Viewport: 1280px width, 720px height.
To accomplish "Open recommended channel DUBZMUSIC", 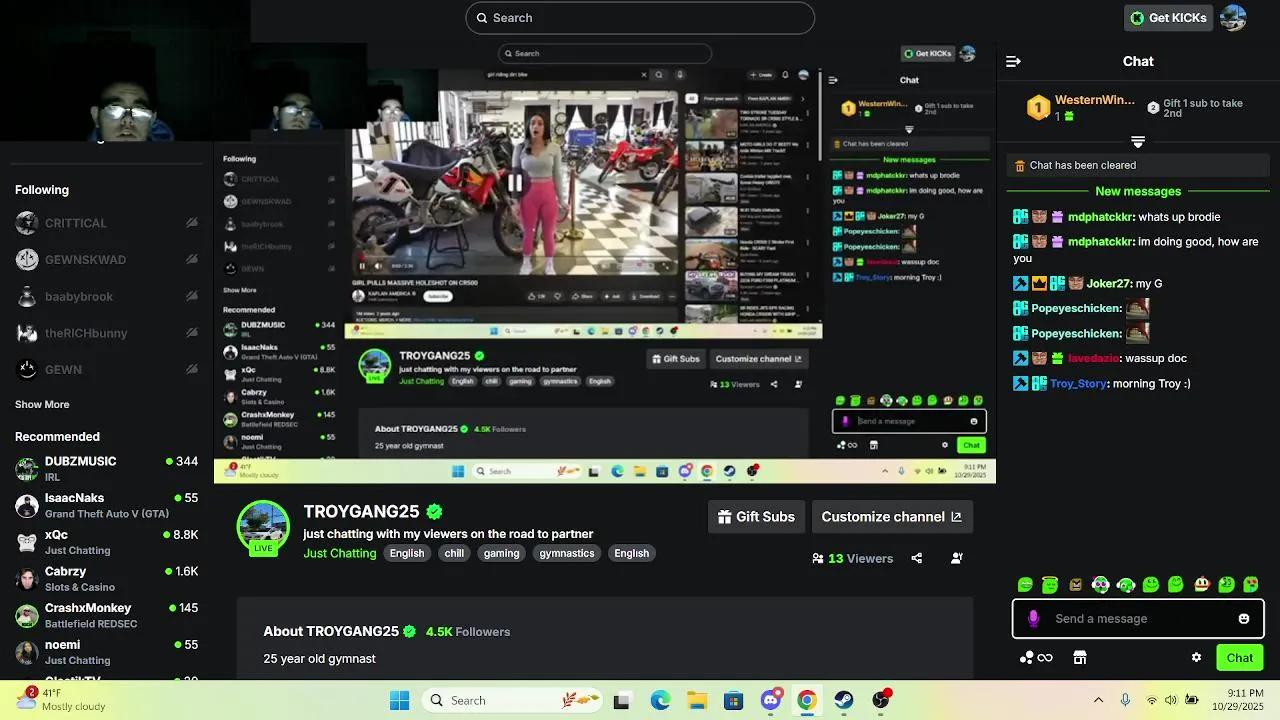I will click(x=106, y=467).
